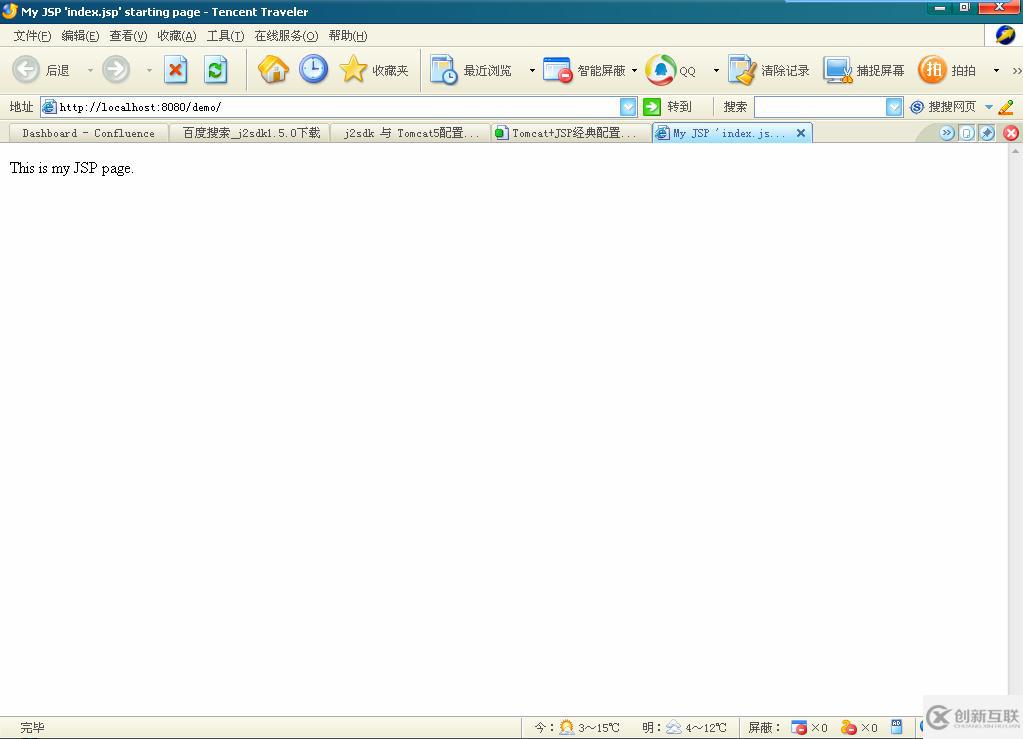Open the File (文件) menu
This screenshot has width=1023, height=739.
click(x=32, y=36)
